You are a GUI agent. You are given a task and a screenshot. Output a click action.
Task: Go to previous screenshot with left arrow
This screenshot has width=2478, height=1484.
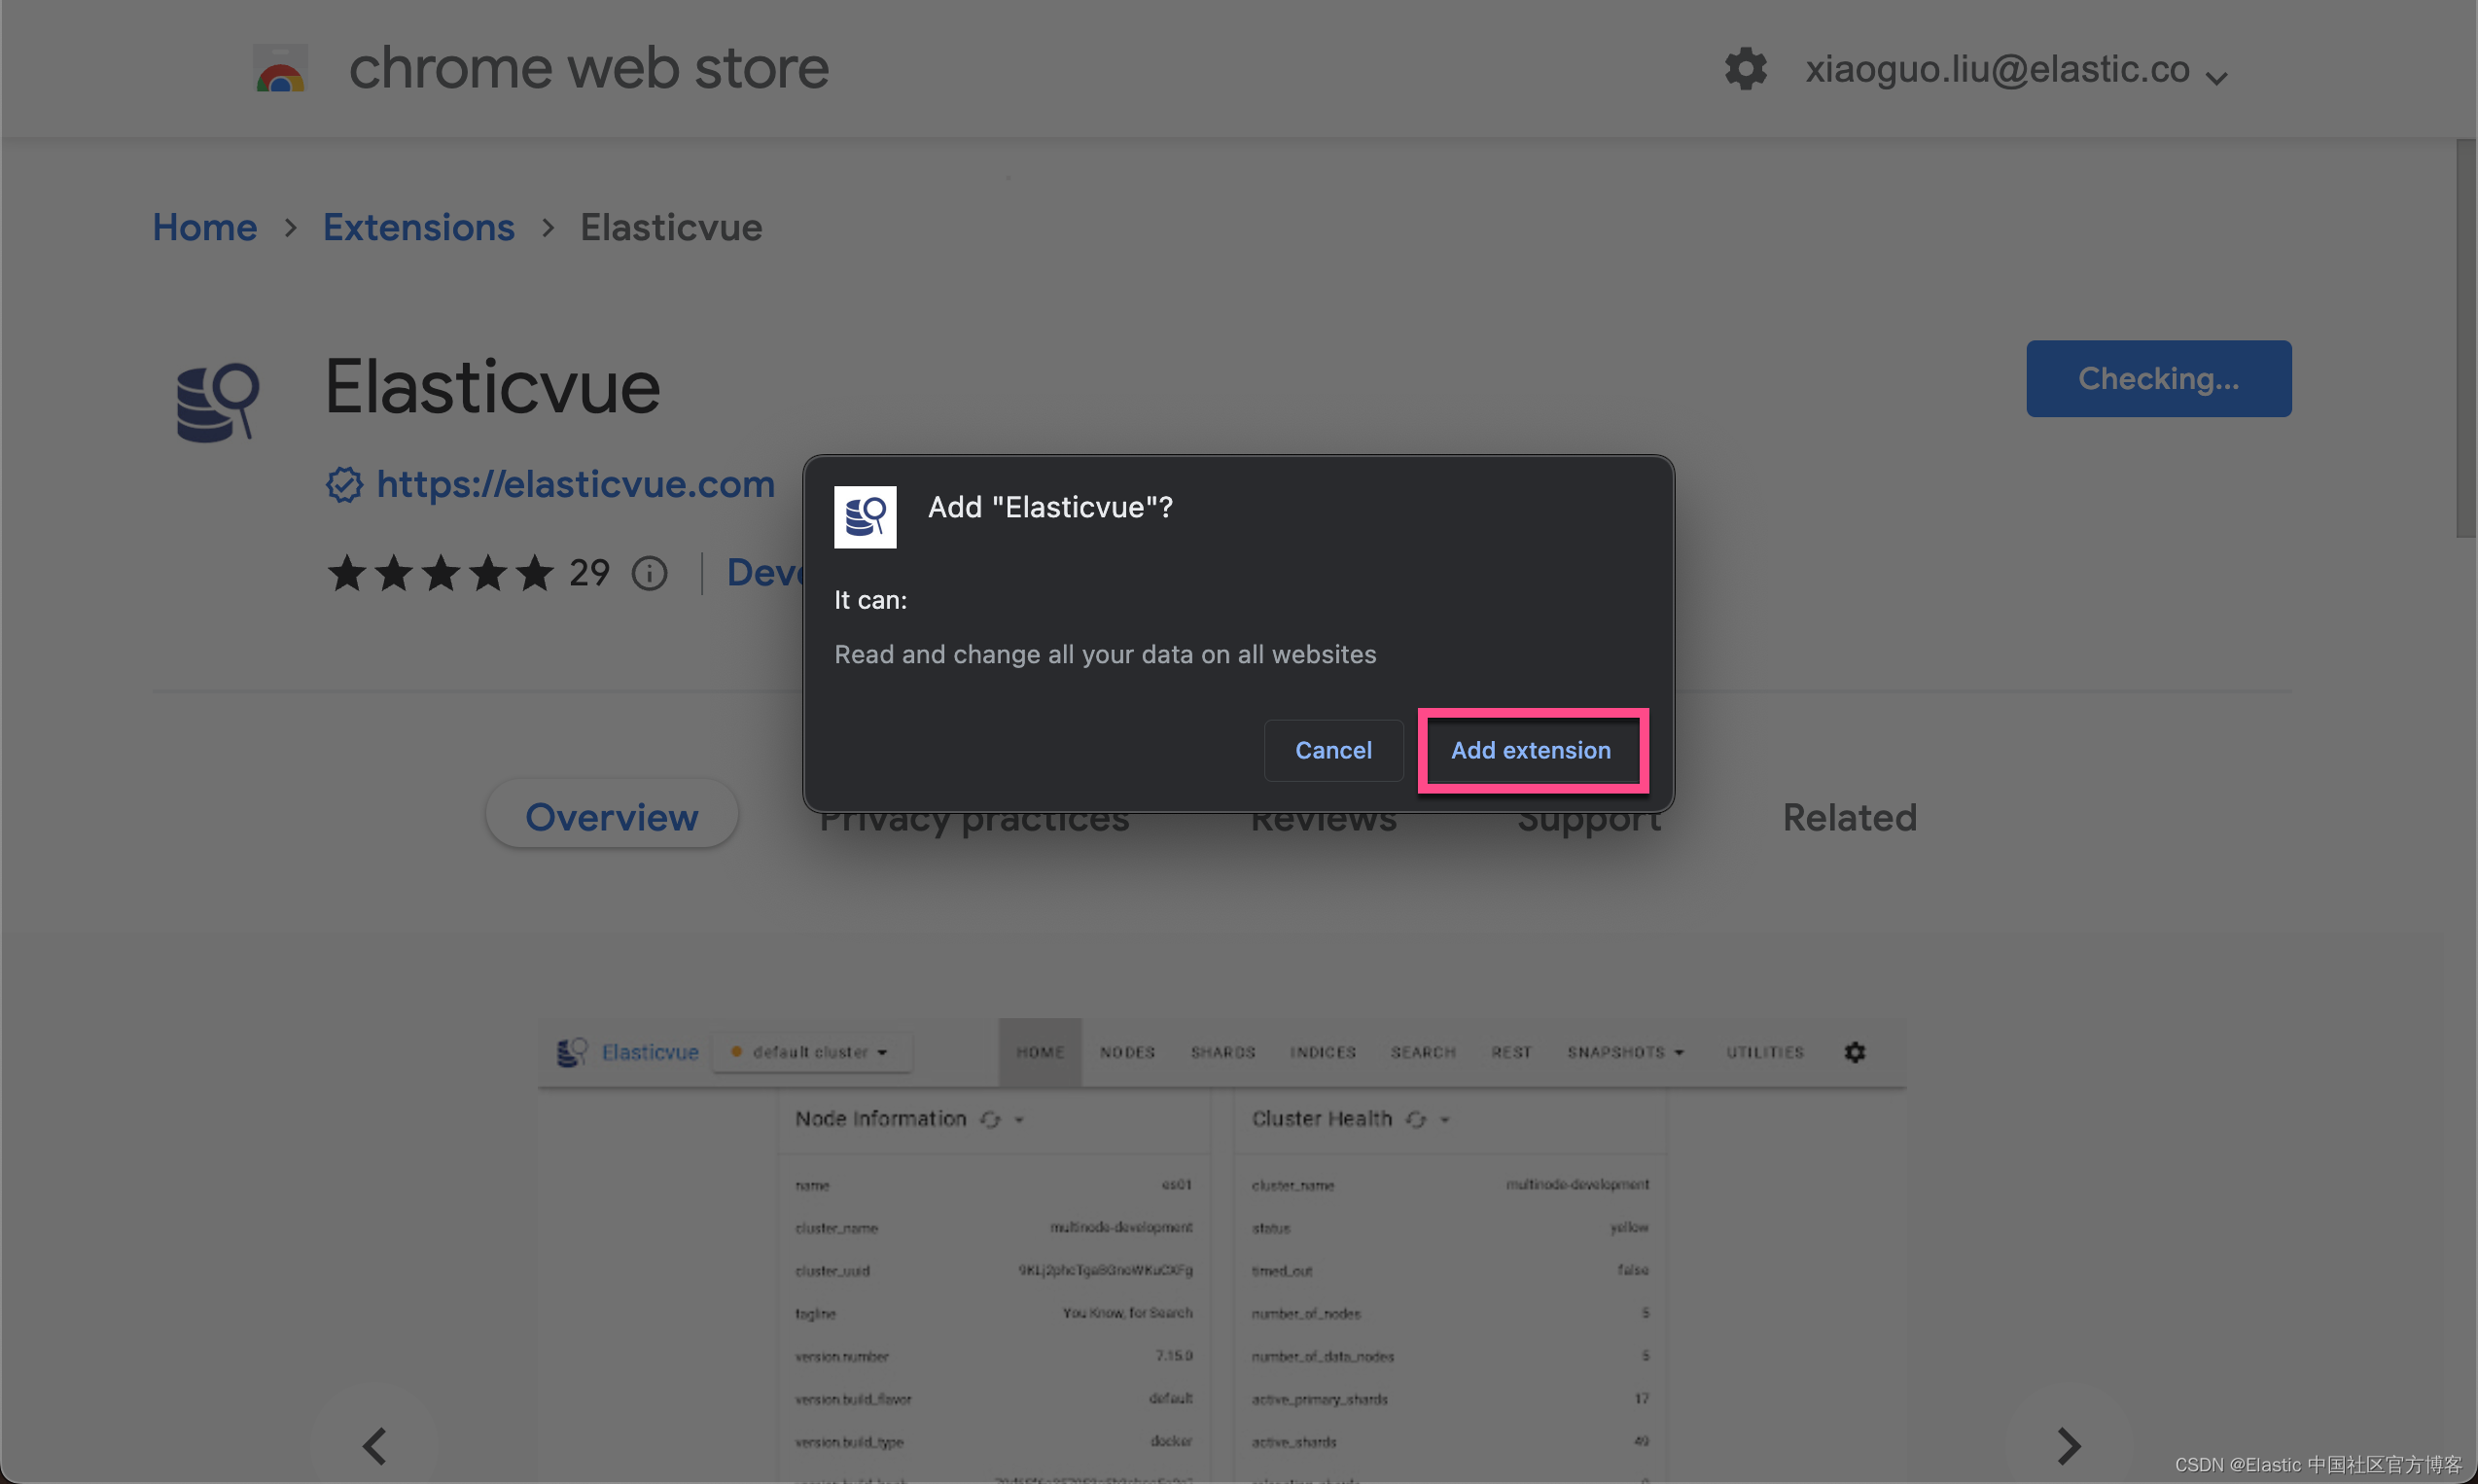pyautogui.click(x=375, y=1445)
